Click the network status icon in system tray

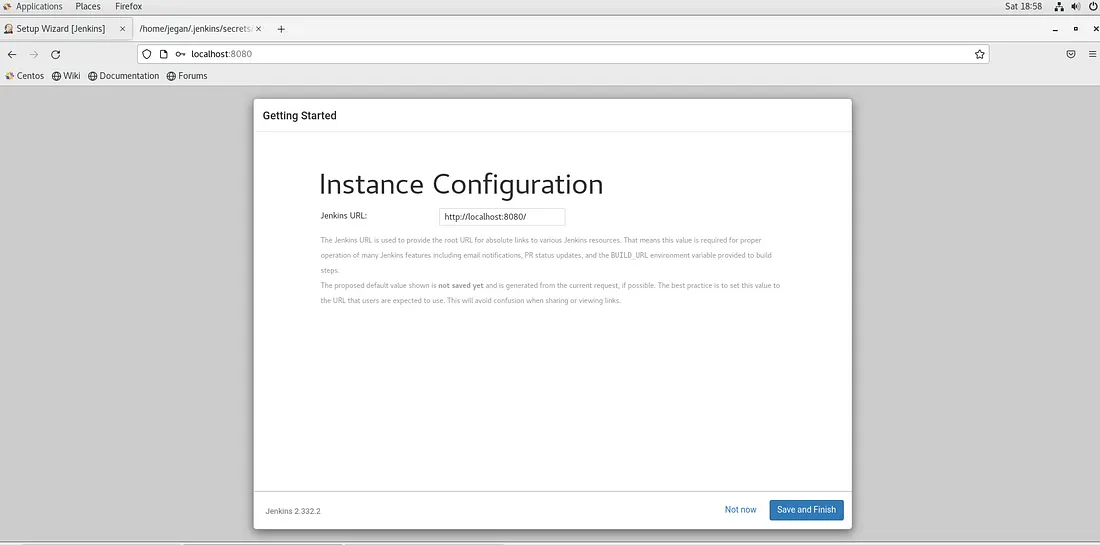click(1059, 6)
